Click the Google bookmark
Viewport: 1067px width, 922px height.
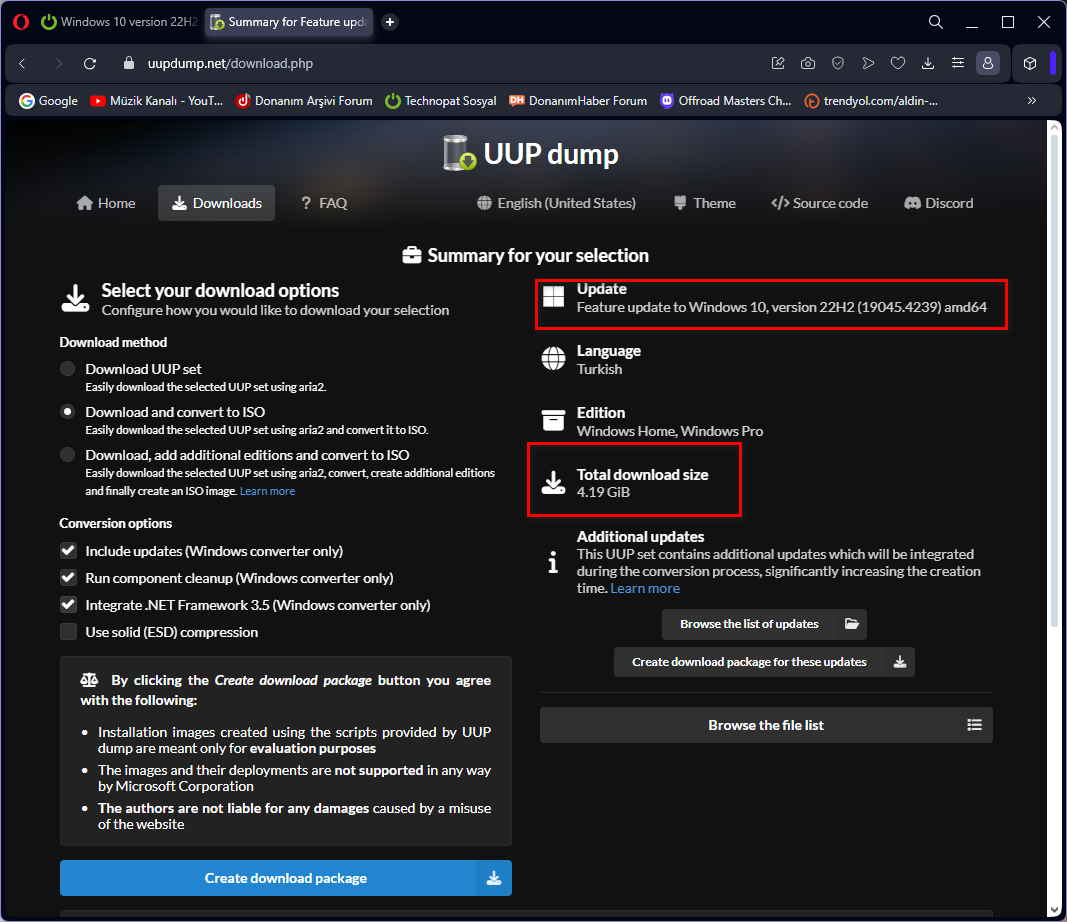pyautogui.click(x=48, y=101)
